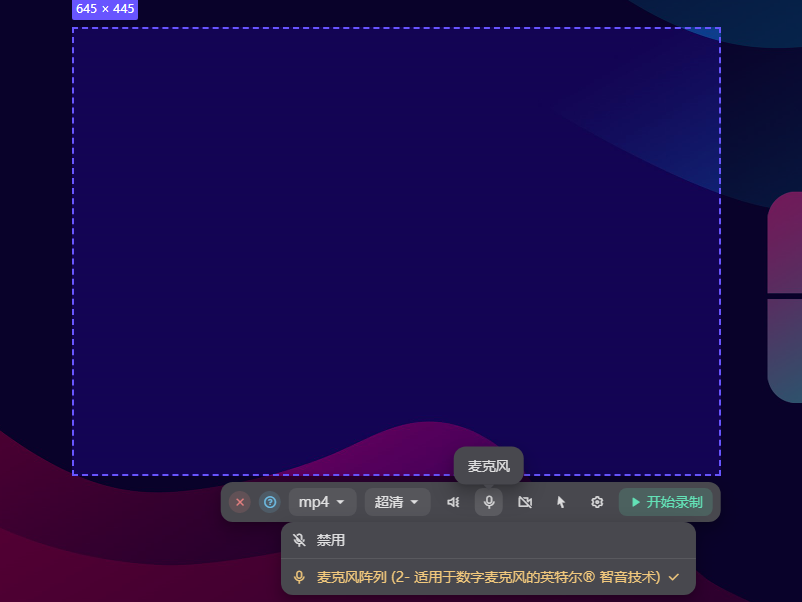Click the microphone icon in the toolbar
The image size is (802, 602).
pos(489,502)
